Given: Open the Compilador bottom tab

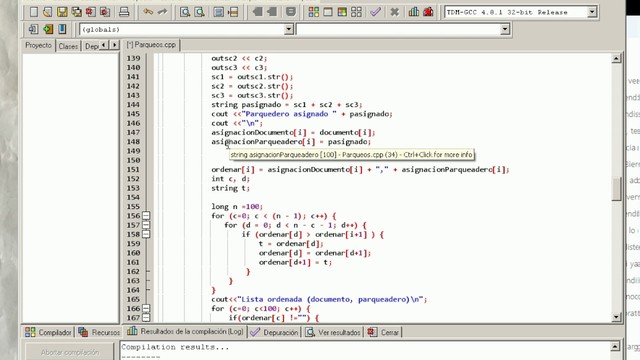Looking at the screenshot, I should (x=48, y=332).
